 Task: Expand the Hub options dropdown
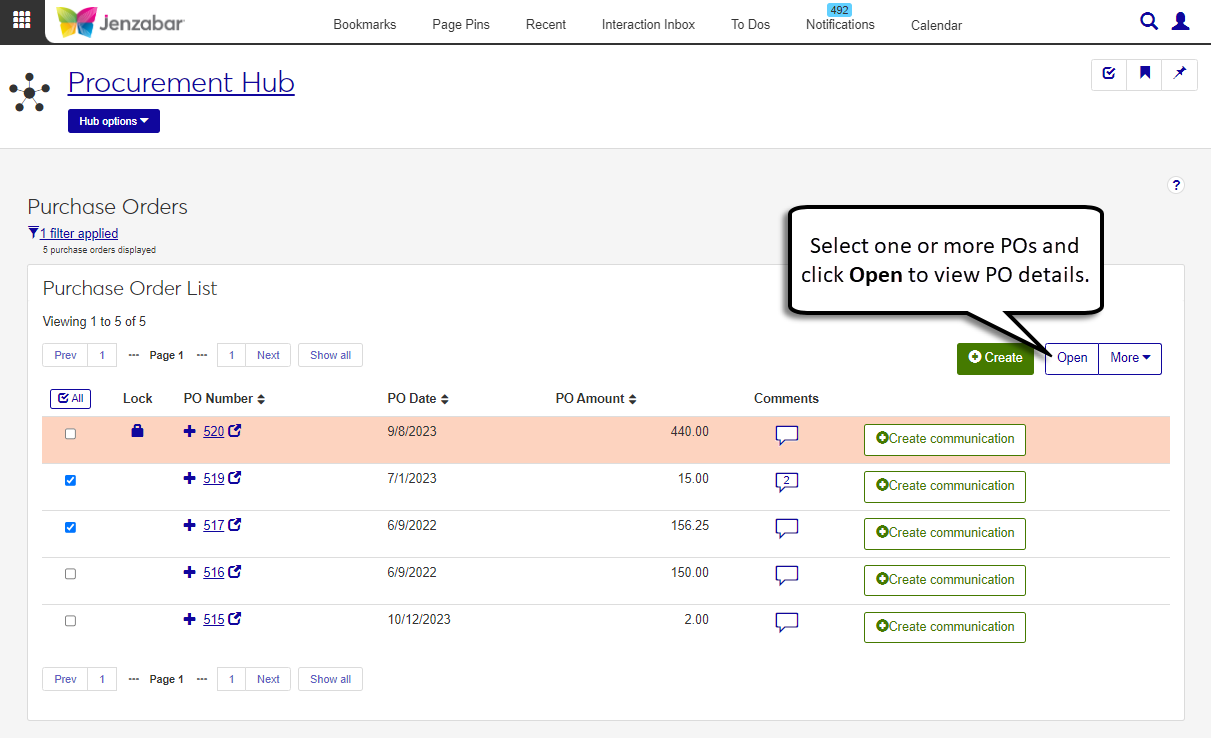pyautogui.click(x=113, y=121)
